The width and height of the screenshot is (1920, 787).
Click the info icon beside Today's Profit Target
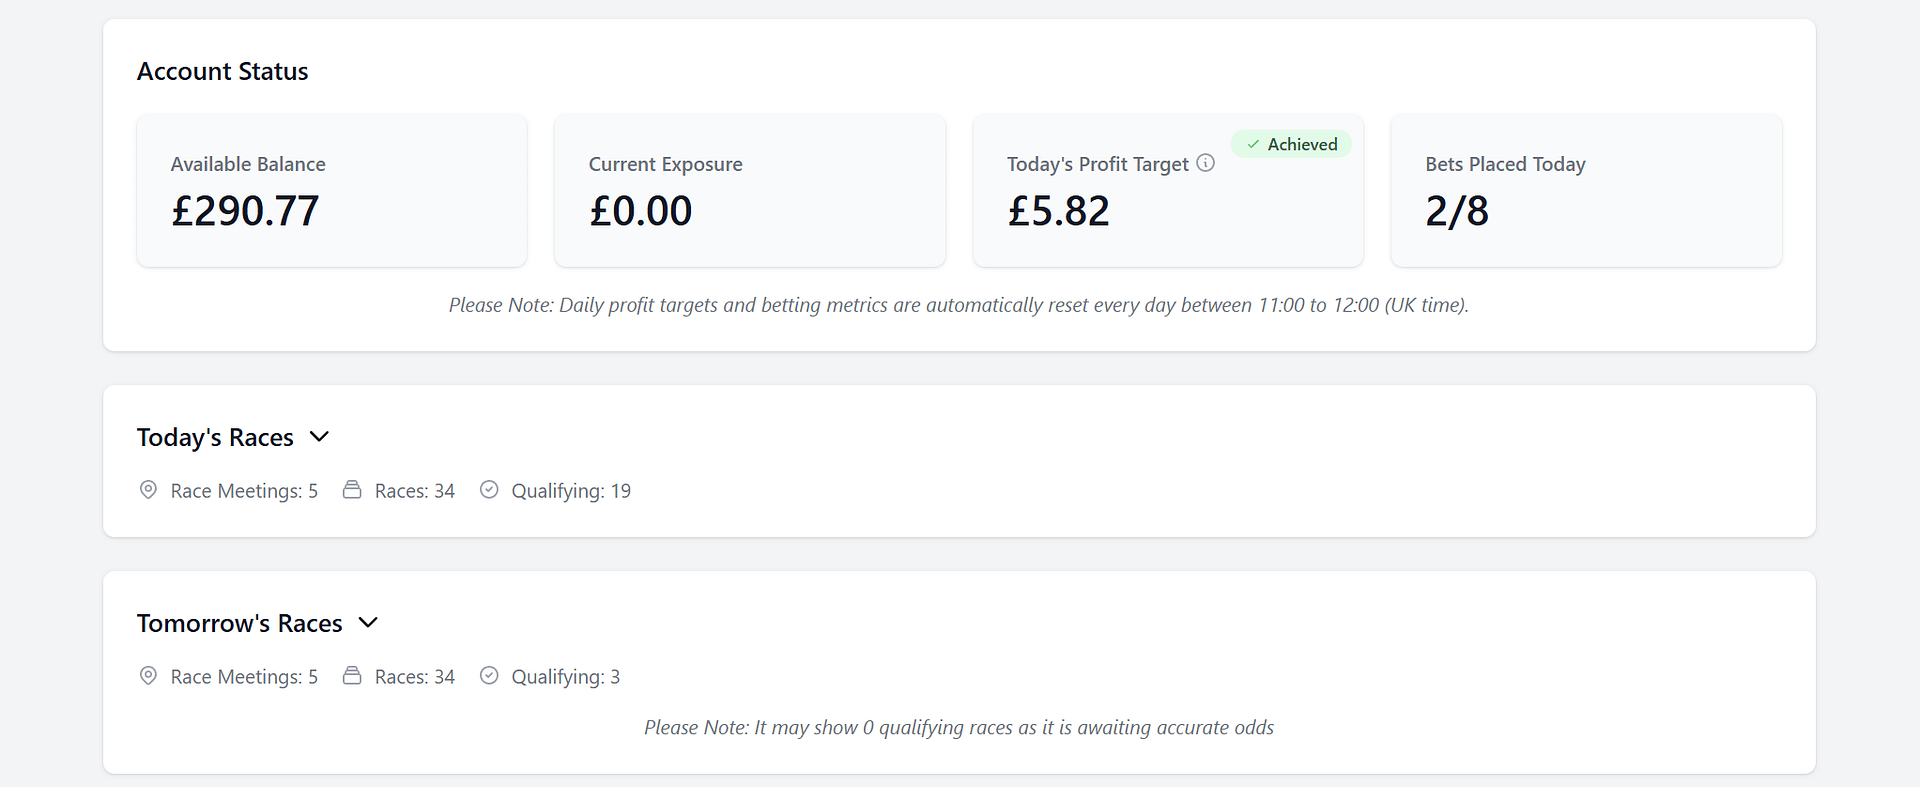[1205, 163]
